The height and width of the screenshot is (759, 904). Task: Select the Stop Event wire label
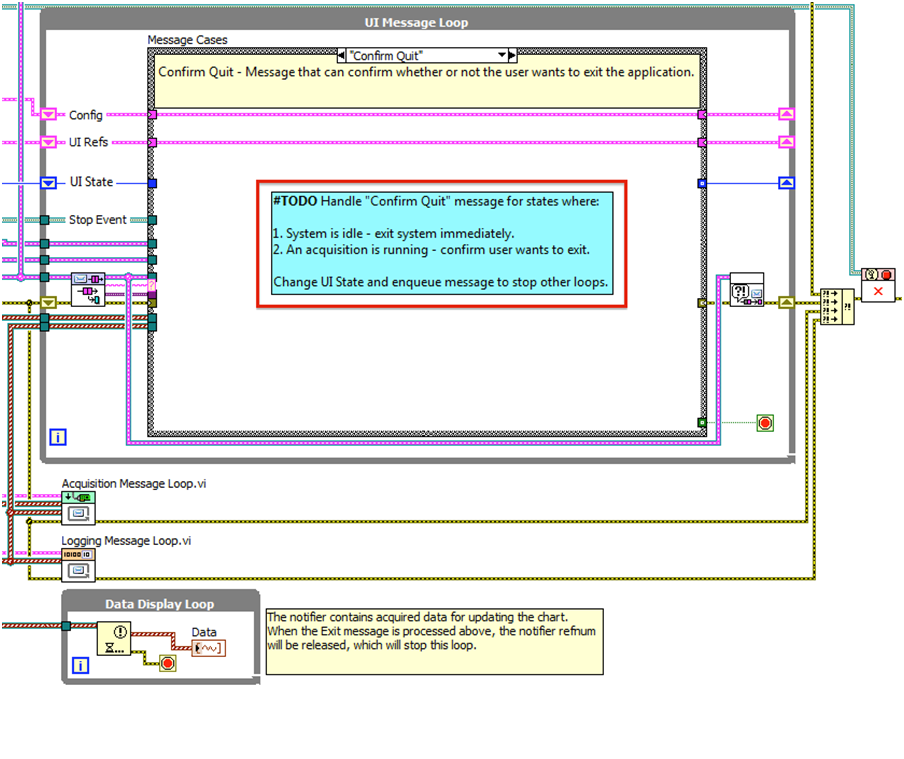pyautogui.click(x=97, y=220)
